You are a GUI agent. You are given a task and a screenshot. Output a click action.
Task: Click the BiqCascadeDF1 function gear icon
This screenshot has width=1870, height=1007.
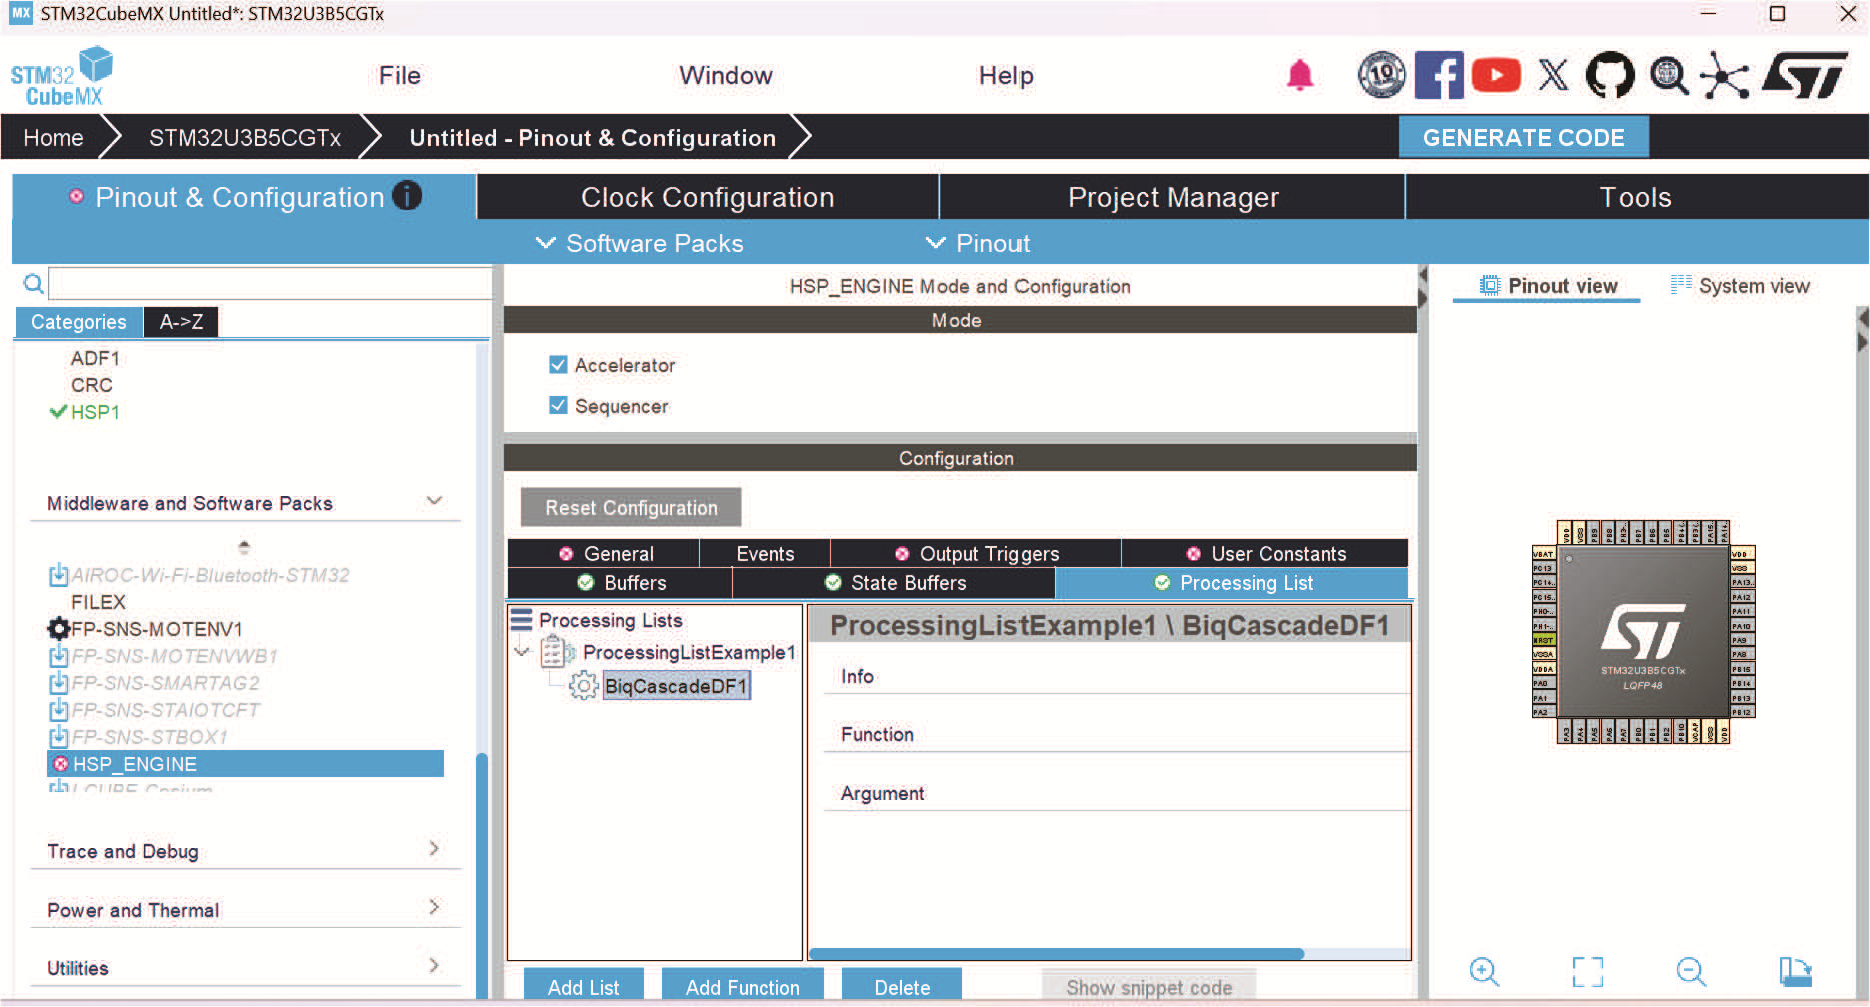pyautogui.click(x=584, y=686)
